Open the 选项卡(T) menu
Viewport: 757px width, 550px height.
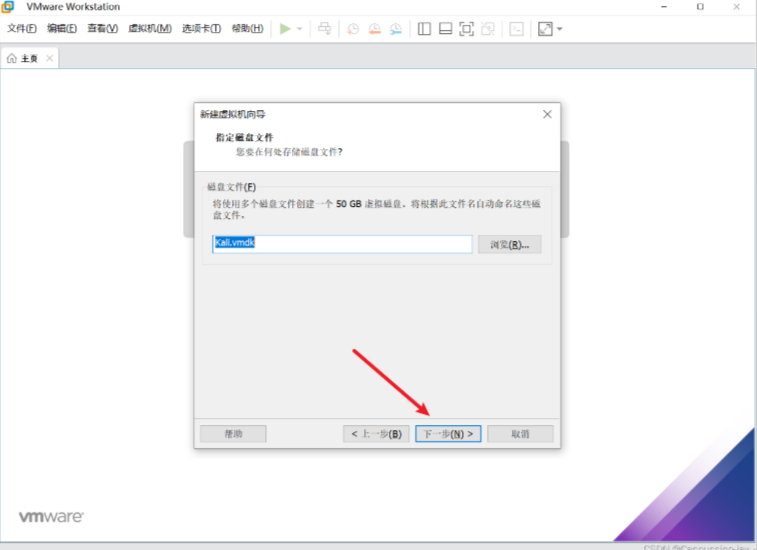tap(201, 28)
